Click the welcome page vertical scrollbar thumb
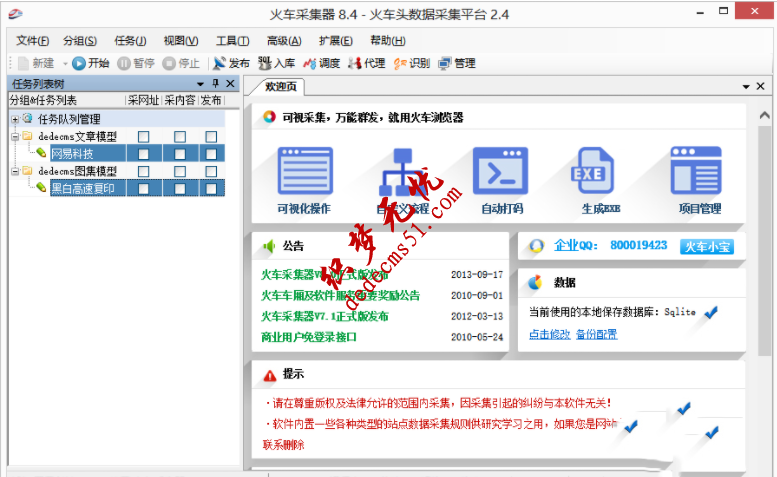 tap(765, 240)
